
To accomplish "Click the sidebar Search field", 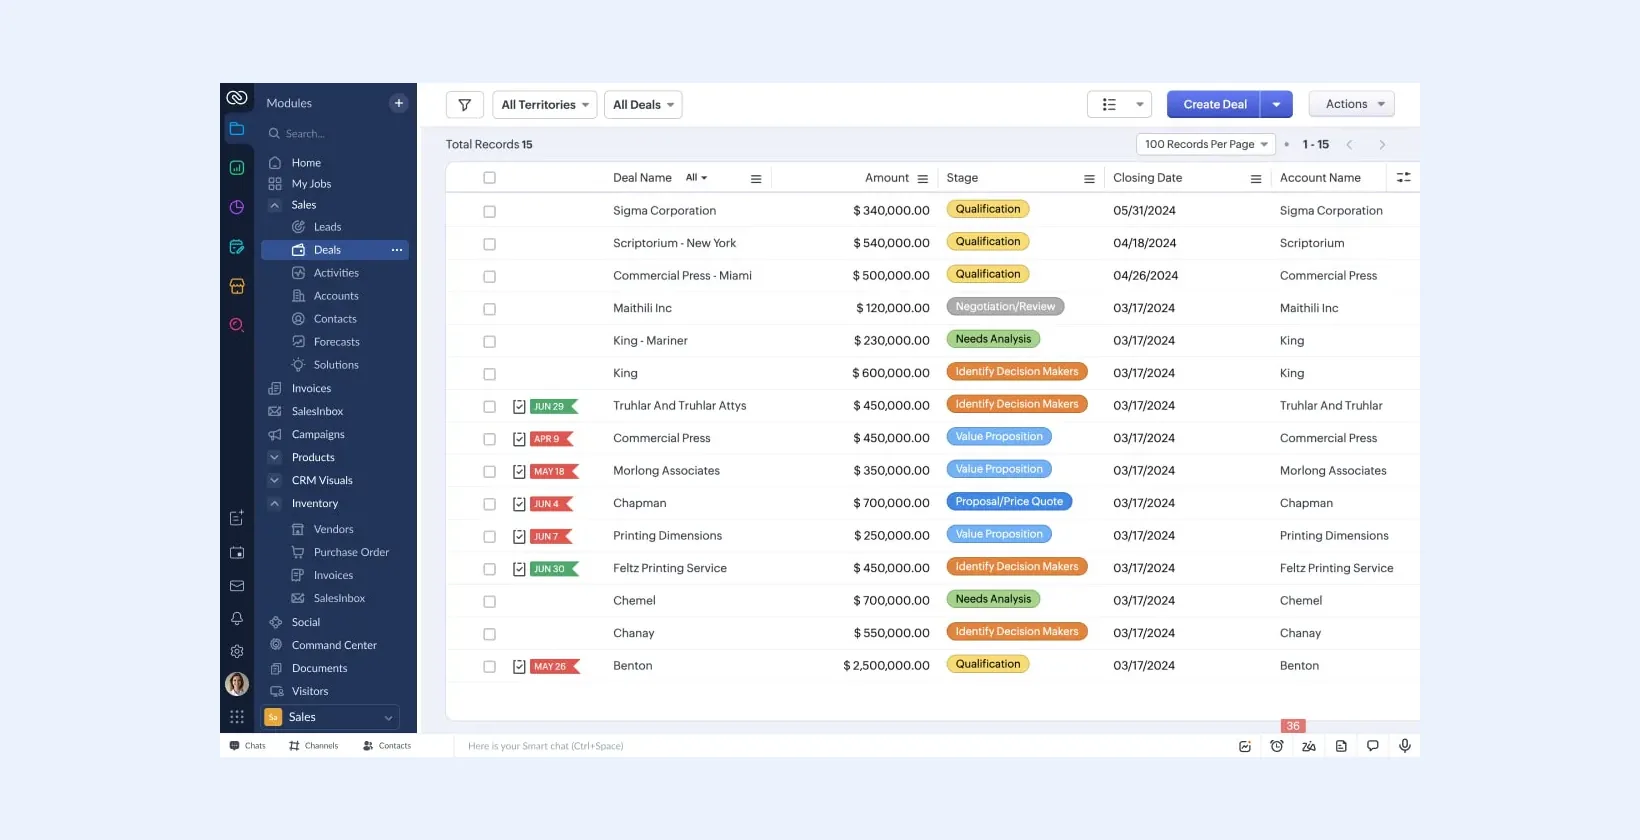I will click(x=335, y=134).
